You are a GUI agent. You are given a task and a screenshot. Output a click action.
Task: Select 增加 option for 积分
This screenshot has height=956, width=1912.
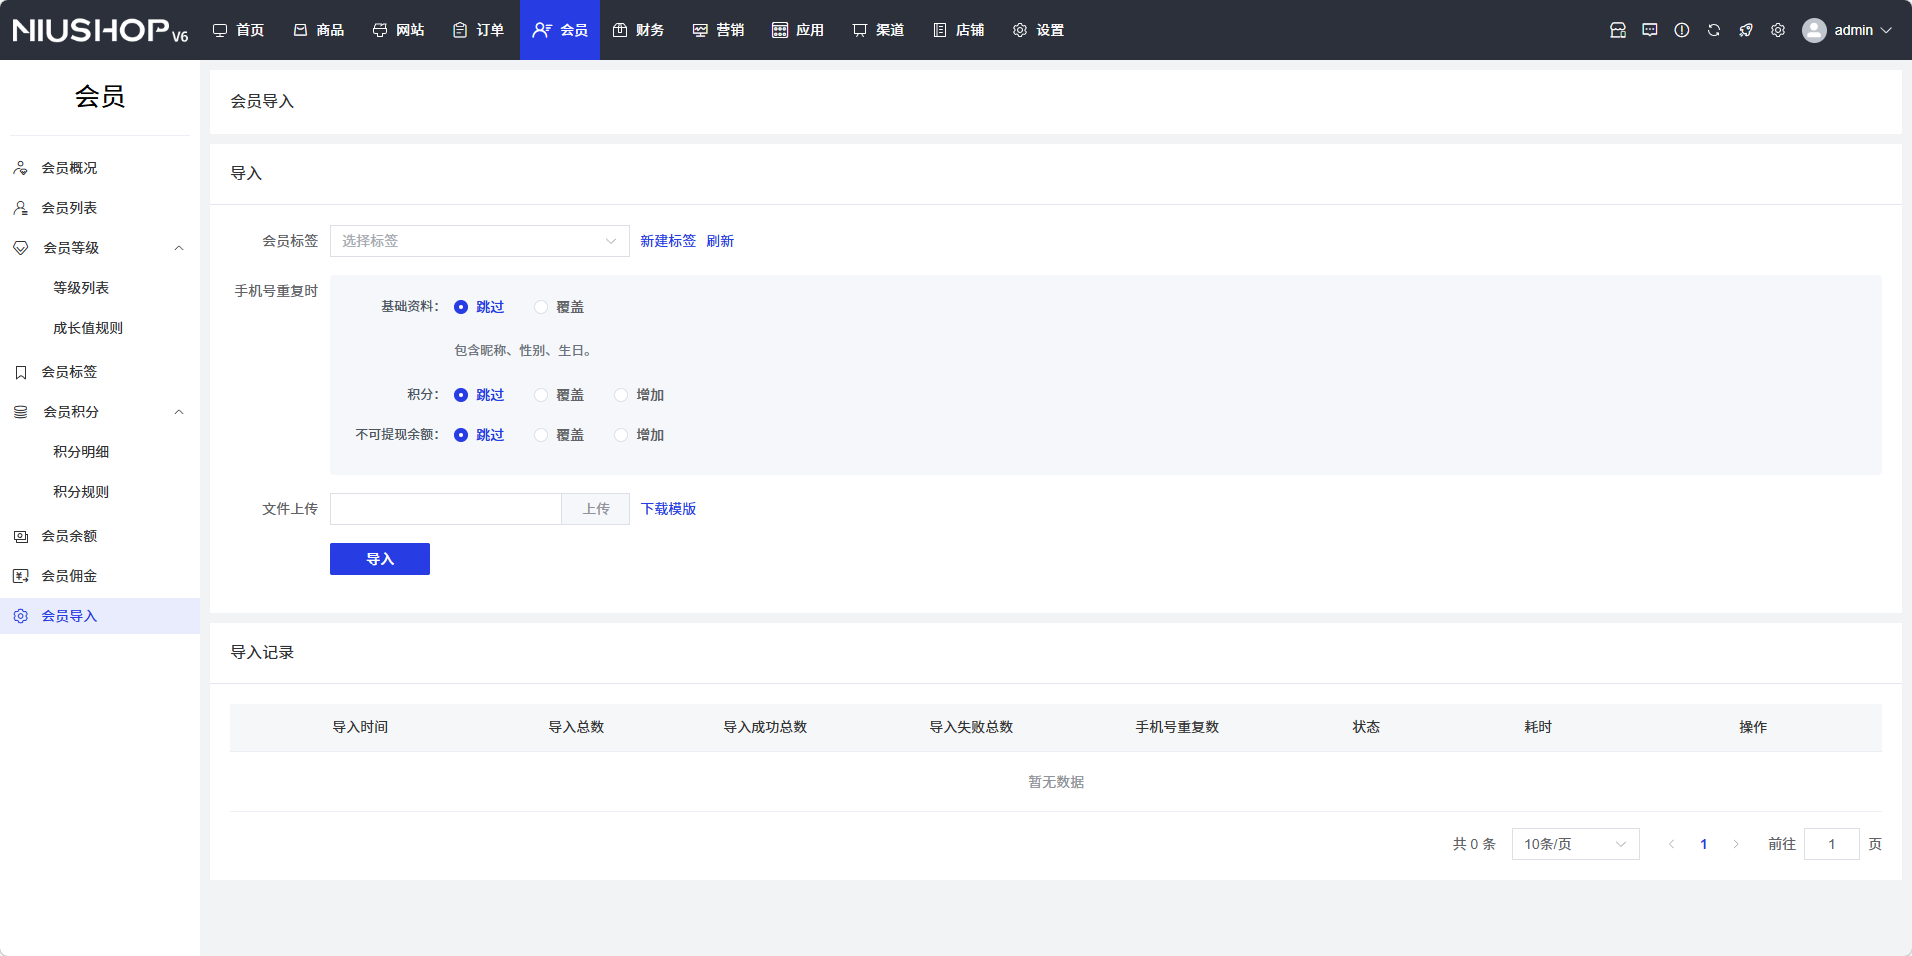click(x=621, y=395)
